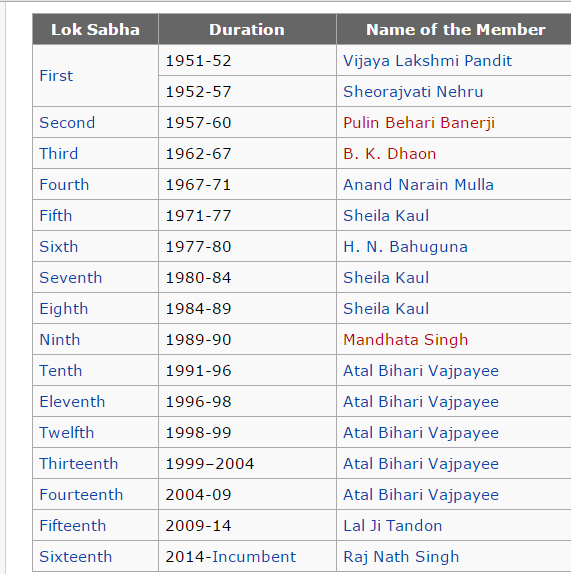The width and height of the screenshot is (571, 574).
Task: Open the Sheorajvati Nehru member link
Action: coord(413,92)
